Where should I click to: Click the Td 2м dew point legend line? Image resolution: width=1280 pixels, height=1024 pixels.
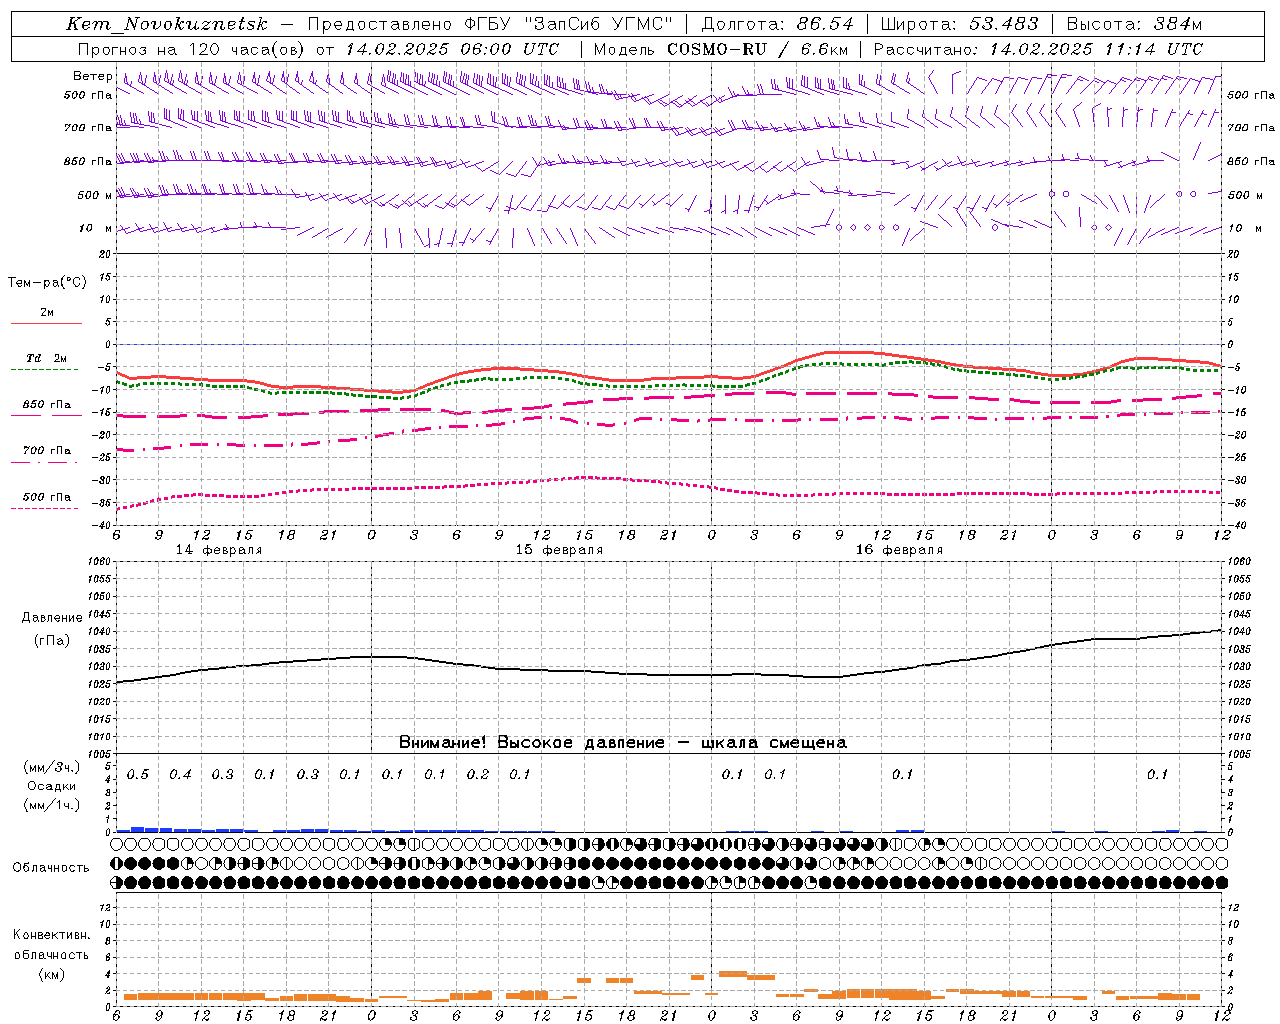44,369
